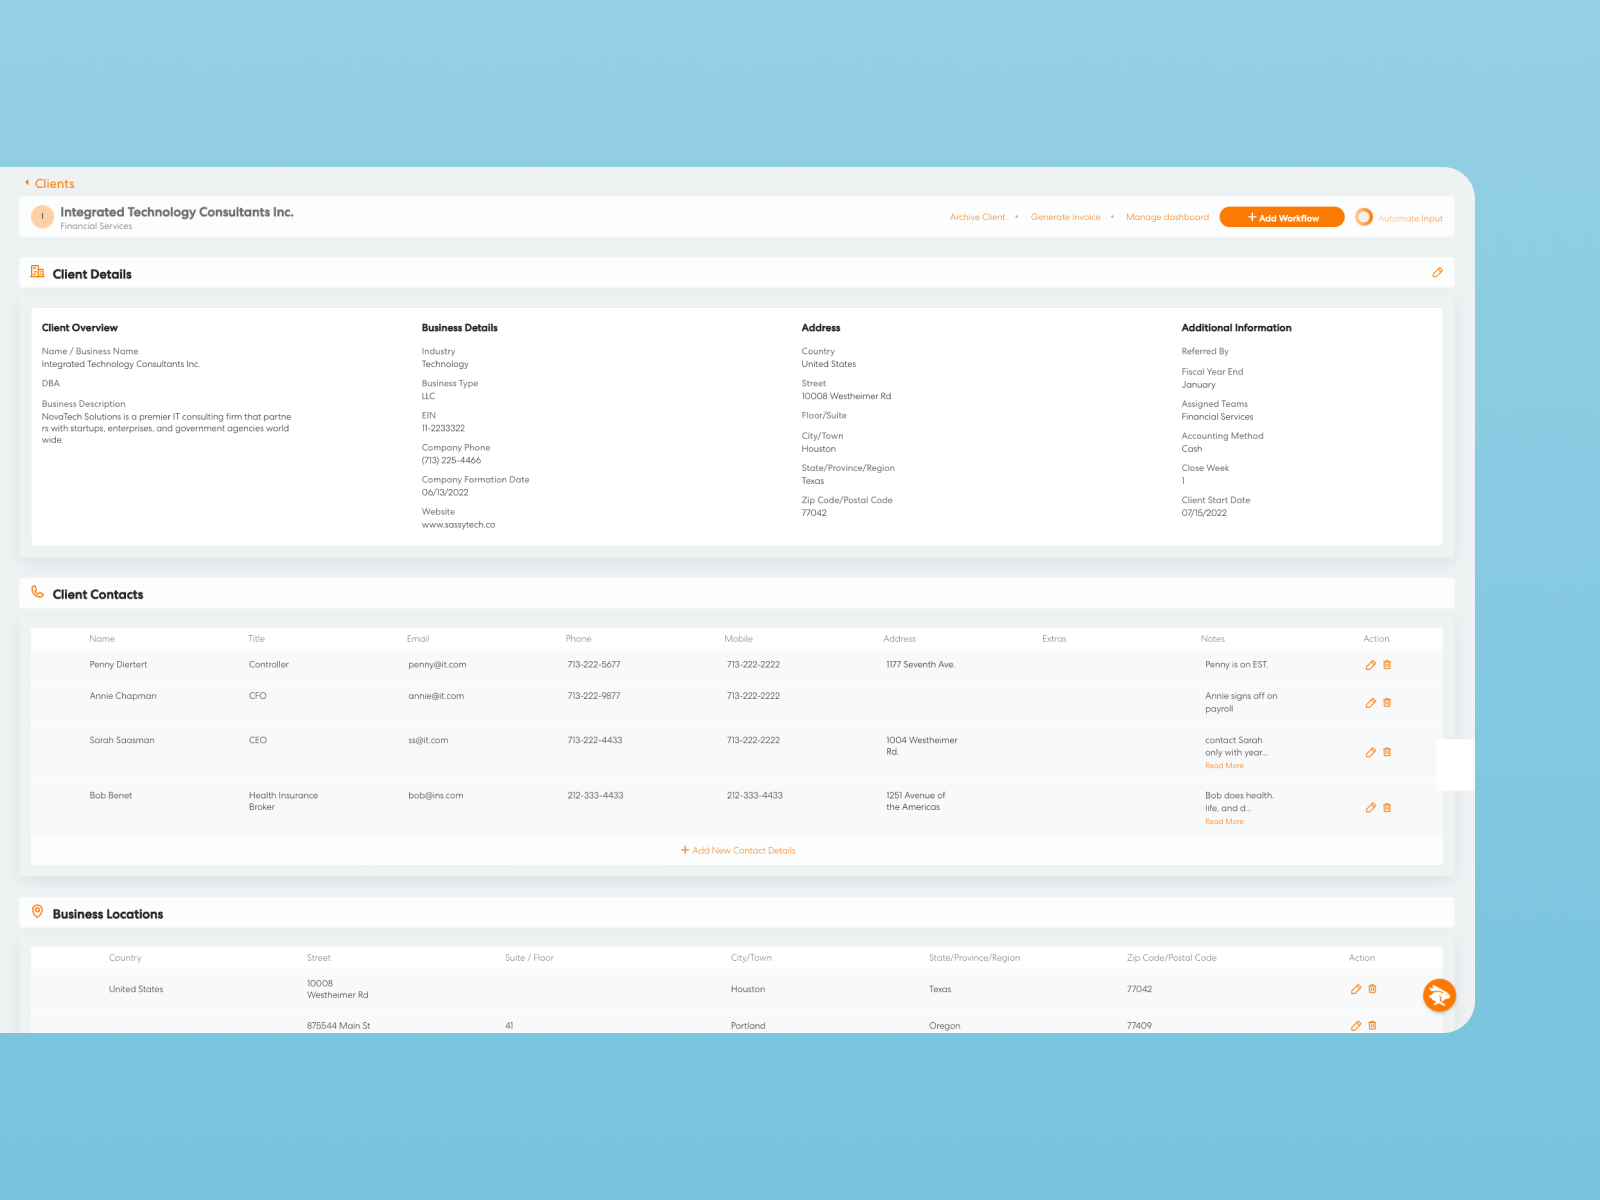Screen dimensions: 1600x1200
Task: Delete the Houston business location
Action: [x=1372, y=989]
